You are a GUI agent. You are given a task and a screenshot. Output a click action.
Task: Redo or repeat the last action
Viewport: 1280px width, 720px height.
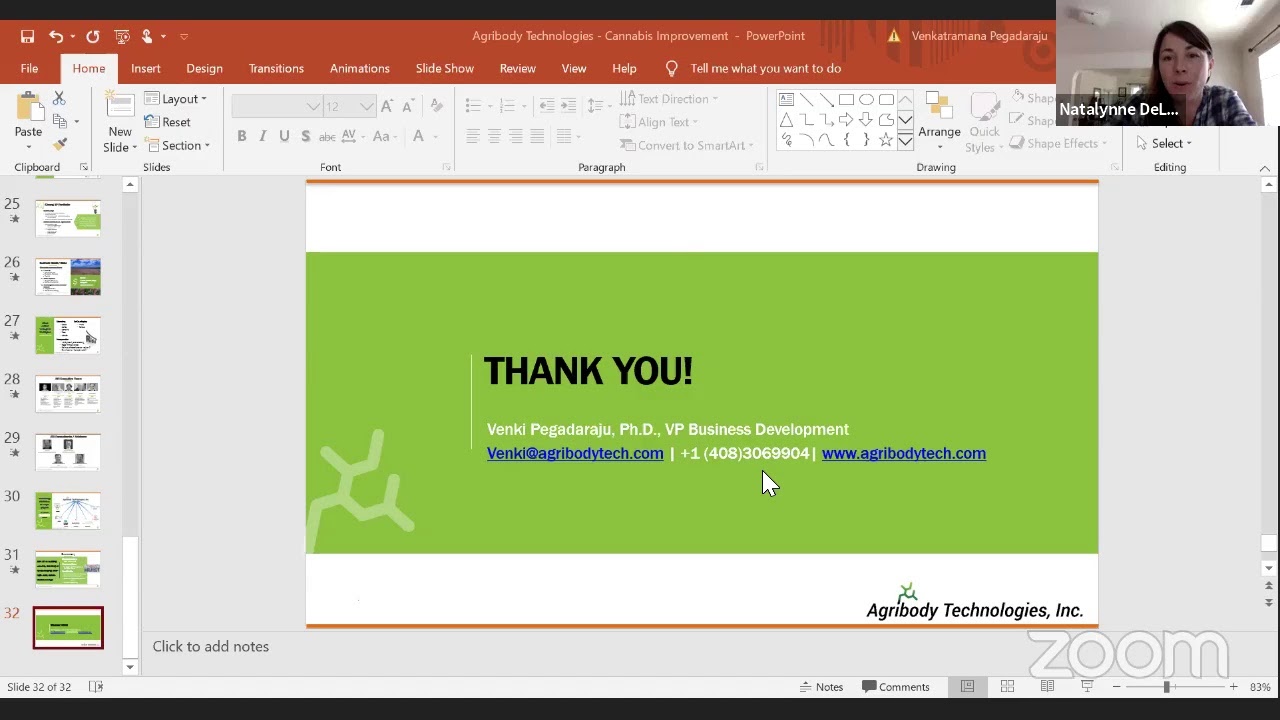pyautogui.click(x=92, y=36)
